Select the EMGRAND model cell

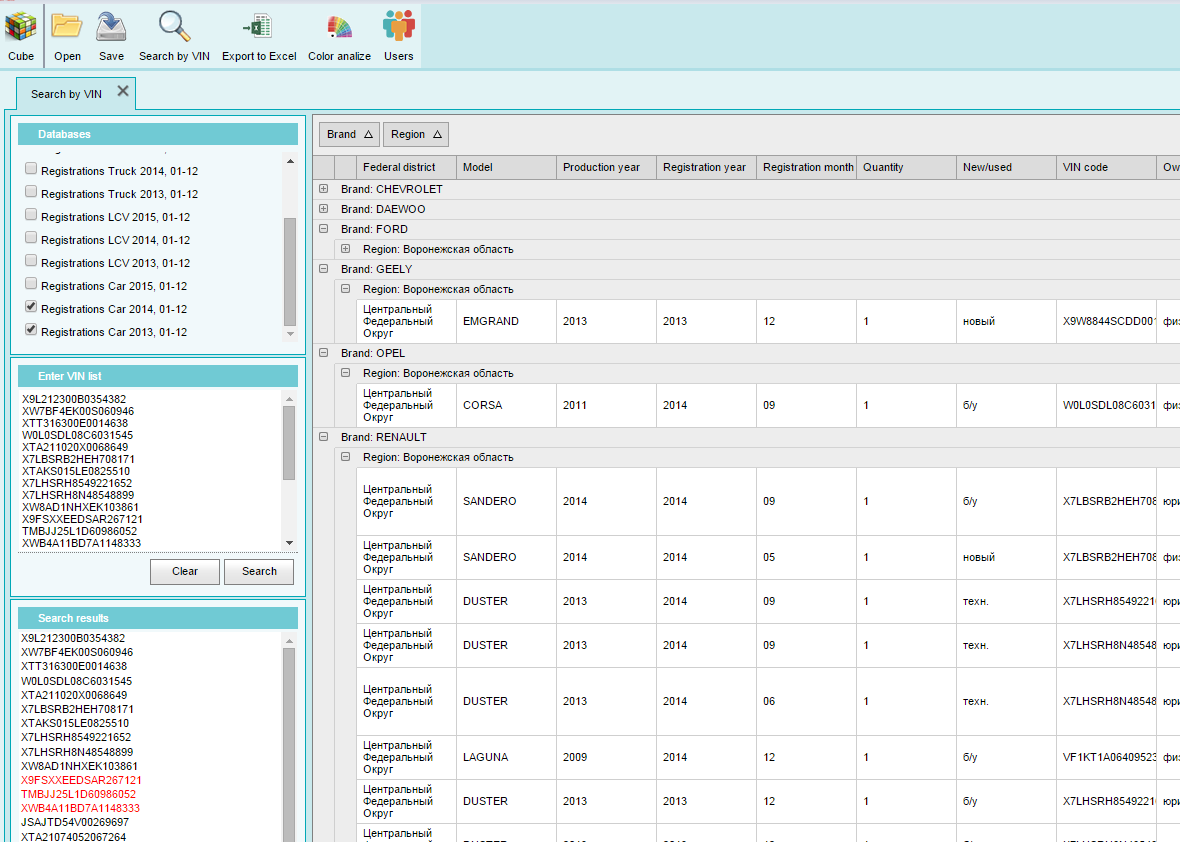[x=506, y=321]
